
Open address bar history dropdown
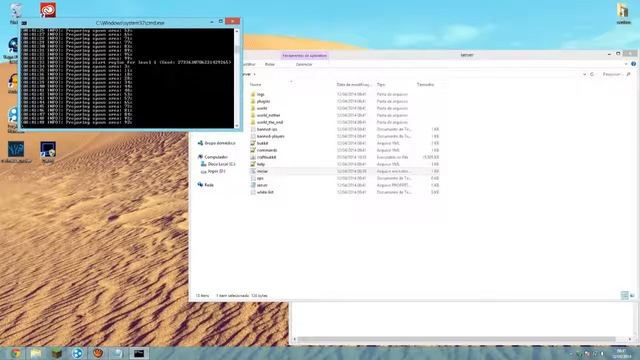584,74
